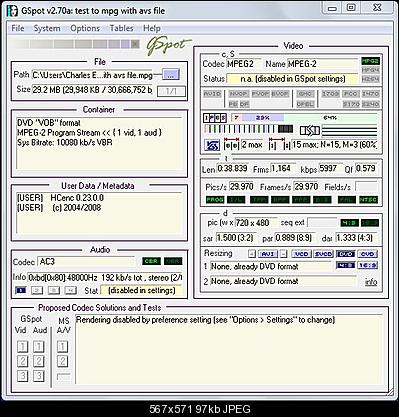Select audio stream 1 button
Screen dimensions: 399x417
pyautogui.click(x=21, y=290)
